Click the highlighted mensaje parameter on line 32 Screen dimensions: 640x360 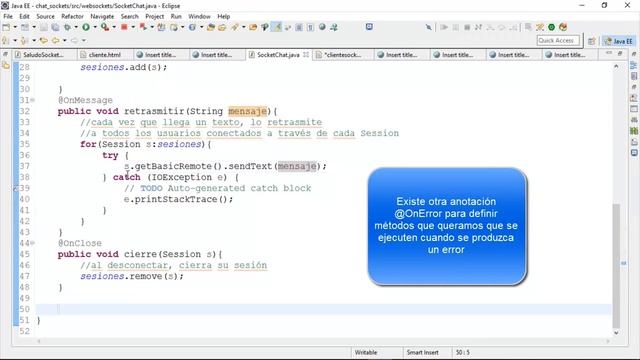(x=247, y=111)
